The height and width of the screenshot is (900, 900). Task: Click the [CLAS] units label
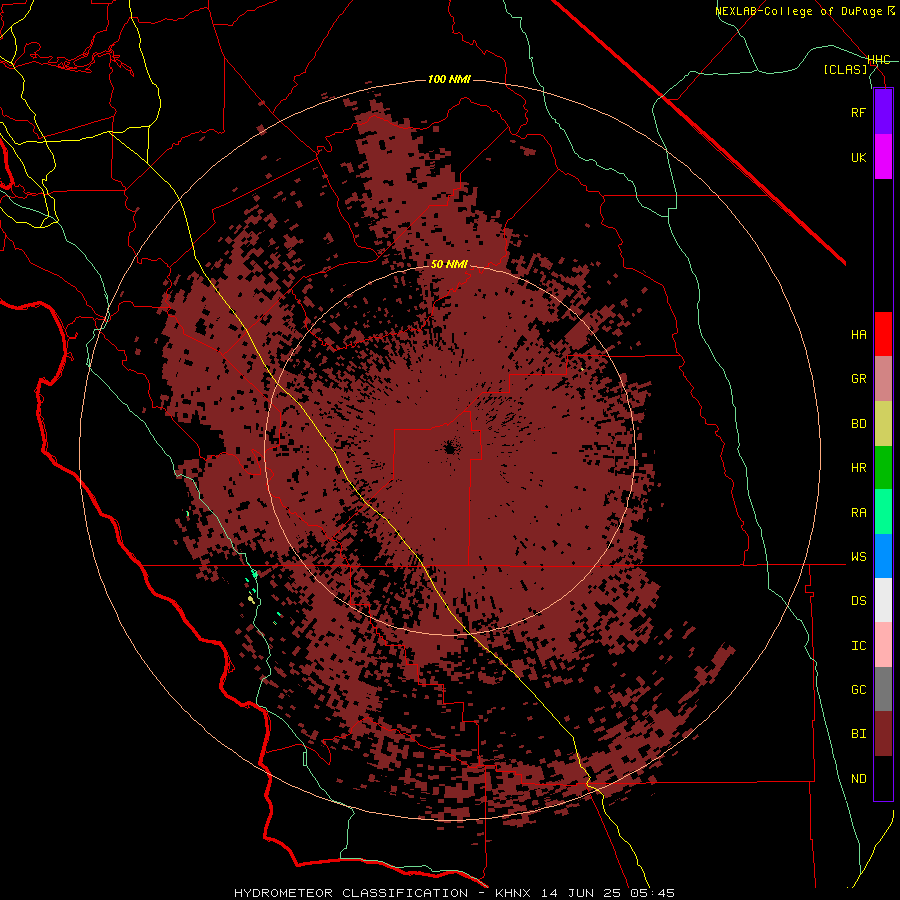845,69
